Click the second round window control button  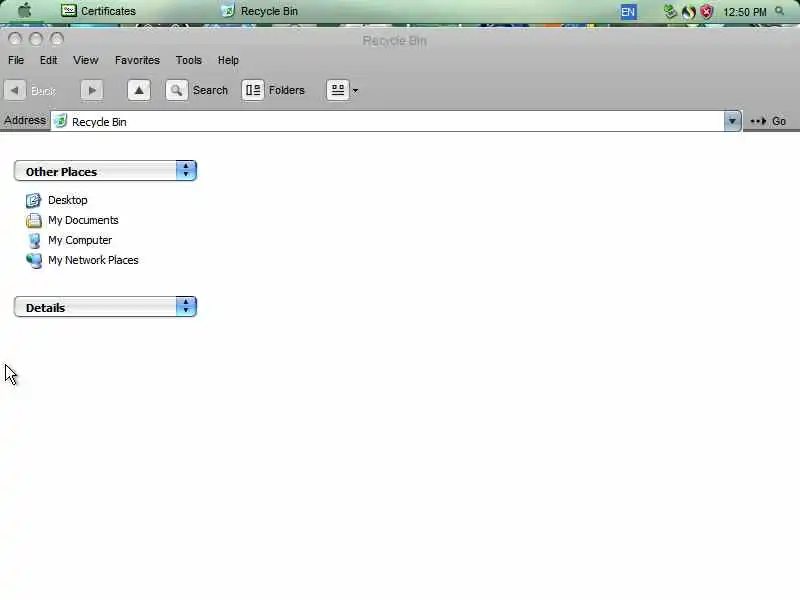pyautogui.click(x=36, y=39)
